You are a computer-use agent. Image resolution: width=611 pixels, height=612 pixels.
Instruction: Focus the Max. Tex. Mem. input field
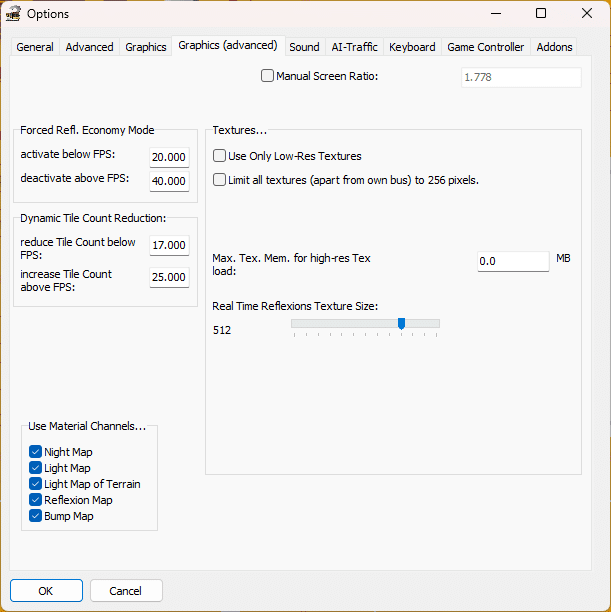click(513, 261)
